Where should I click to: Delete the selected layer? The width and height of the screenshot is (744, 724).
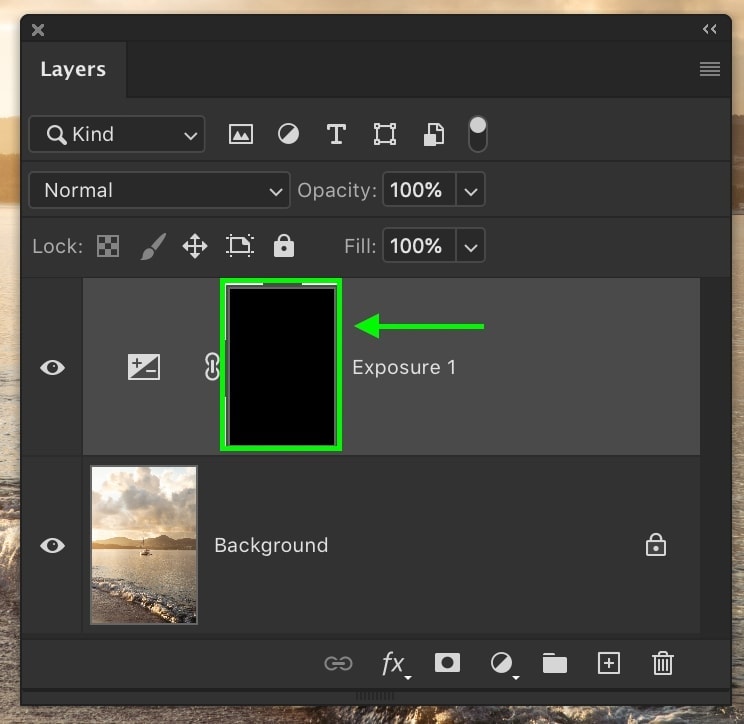pos(663,663)
